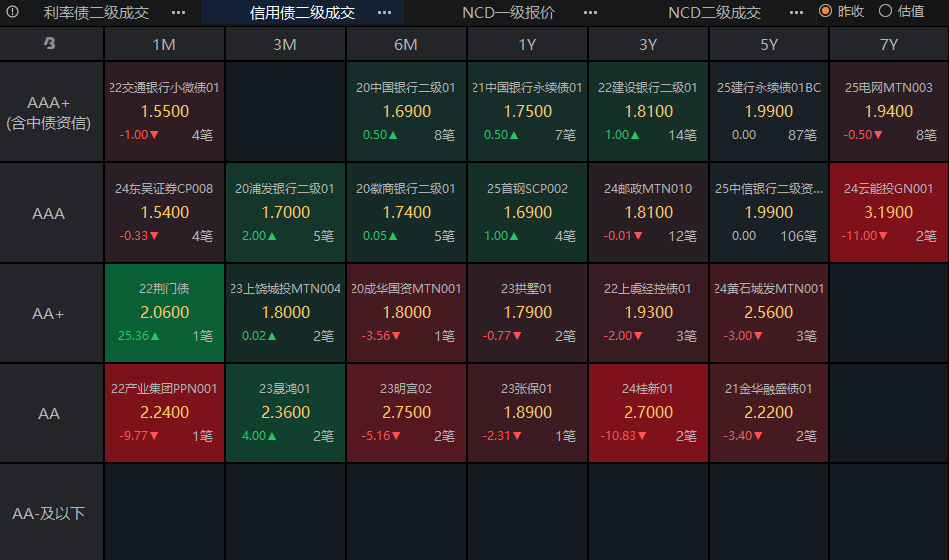Select the 23上饶城投MTN004 cell
This screenshot has width=949, height=560.
285,313
